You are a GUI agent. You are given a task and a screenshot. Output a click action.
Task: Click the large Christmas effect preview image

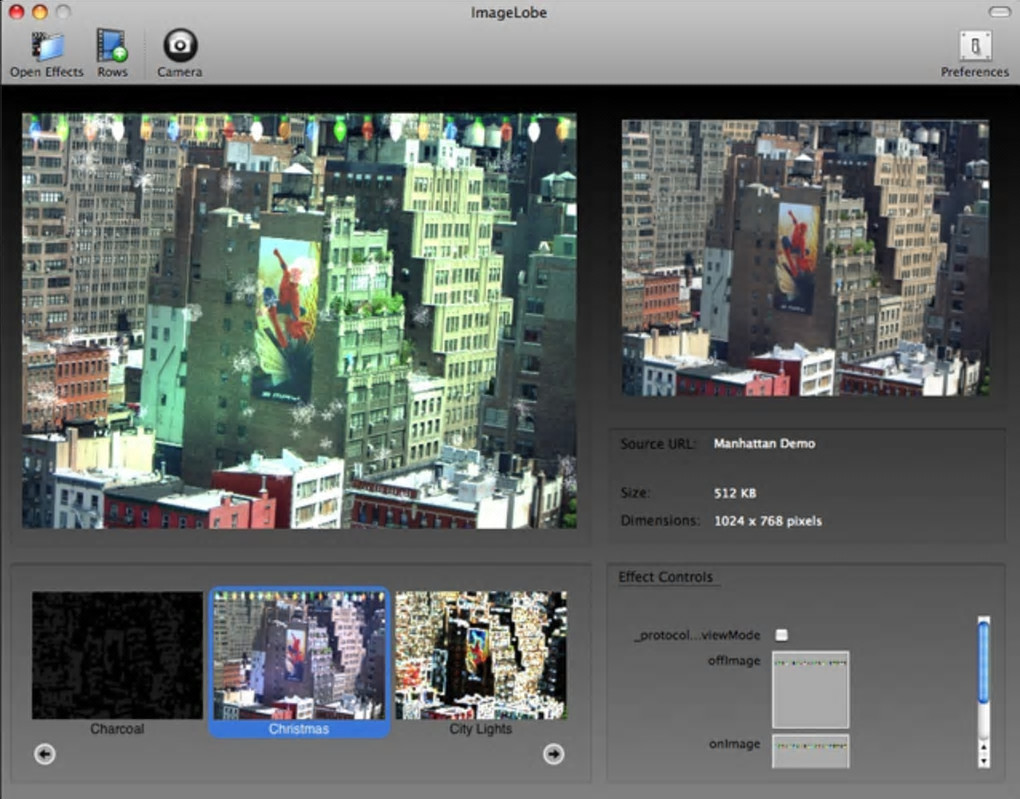point(299,320)
